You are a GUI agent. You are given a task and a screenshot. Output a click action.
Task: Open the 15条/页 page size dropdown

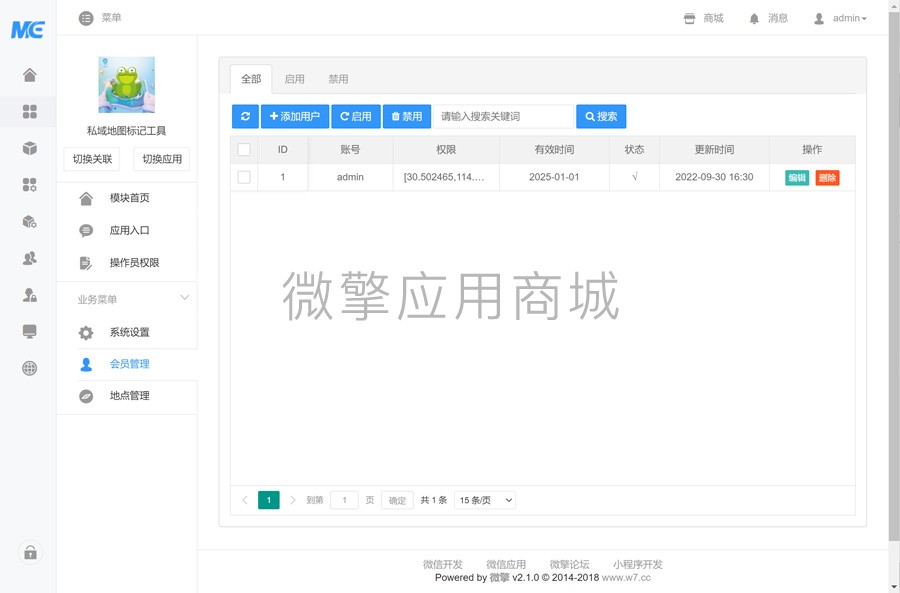point(483,500)
